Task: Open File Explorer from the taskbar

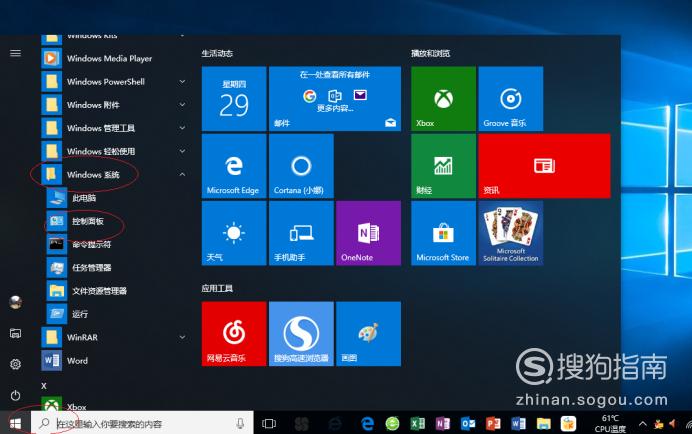Action: point(543,424)
